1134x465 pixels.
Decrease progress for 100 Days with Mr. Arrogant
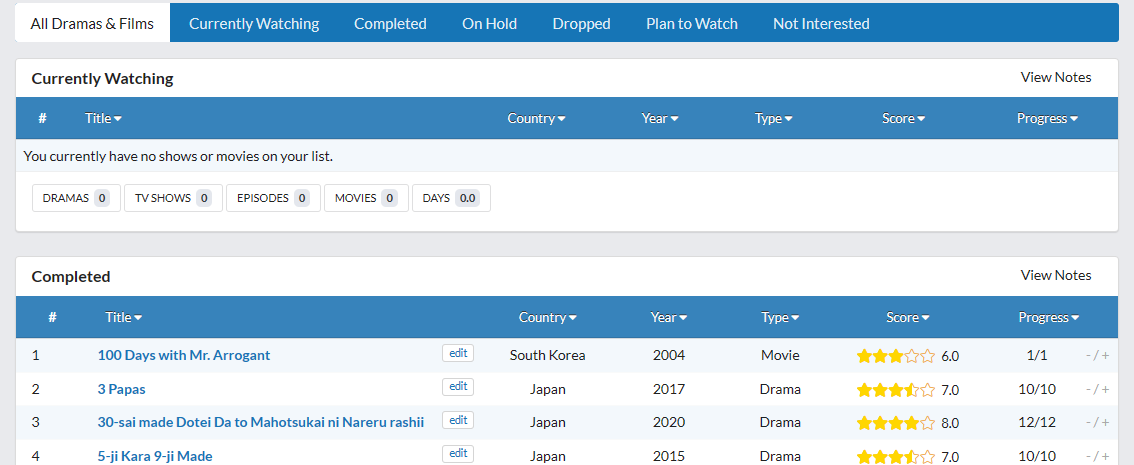(x=1088, y=356)
